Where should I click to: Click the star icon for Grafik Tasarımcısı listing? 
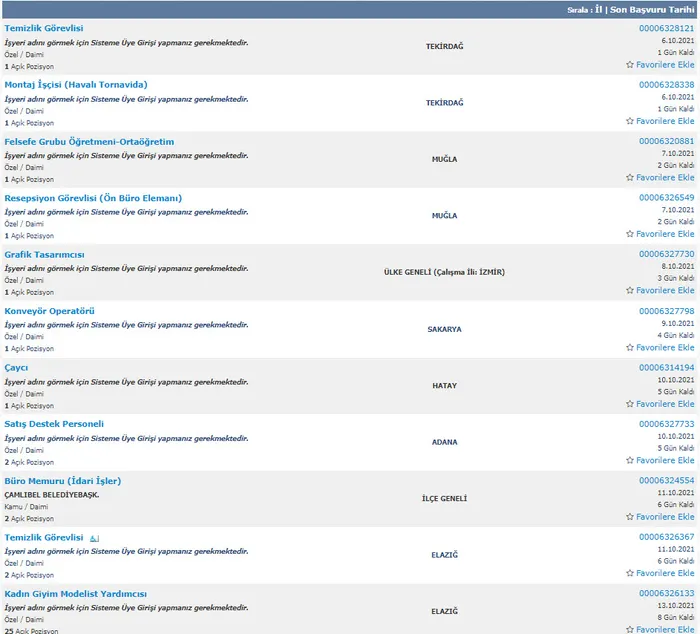pos(630,291)
